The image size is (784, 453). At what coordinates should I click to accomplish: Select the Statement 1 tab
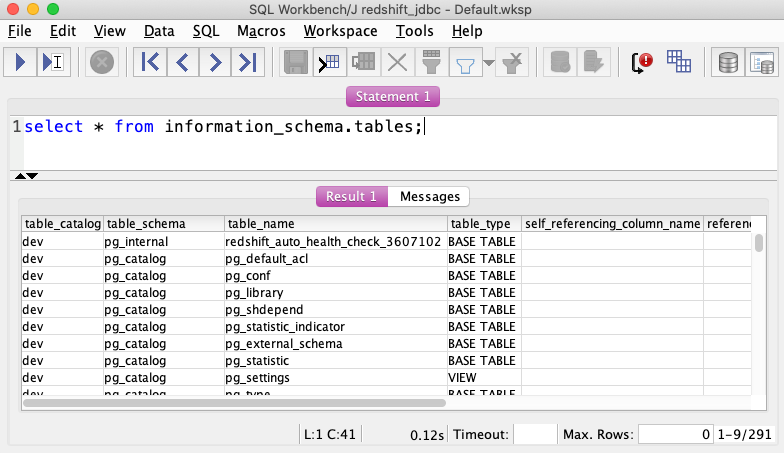[393, 96]
